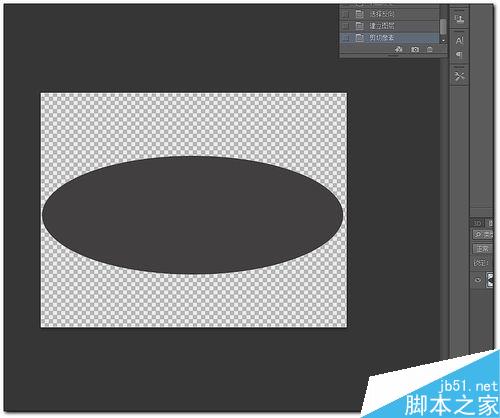Click the History panel scroll-down arrow
Screen dimensions: 500x418
[x=443, y=40]
